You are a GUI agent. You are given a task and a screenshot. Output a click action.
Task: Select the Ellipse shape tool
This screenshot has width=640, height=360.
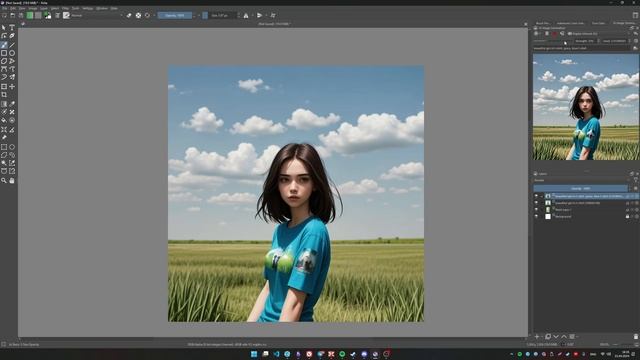pyautogui.click(x=12, y=53)
